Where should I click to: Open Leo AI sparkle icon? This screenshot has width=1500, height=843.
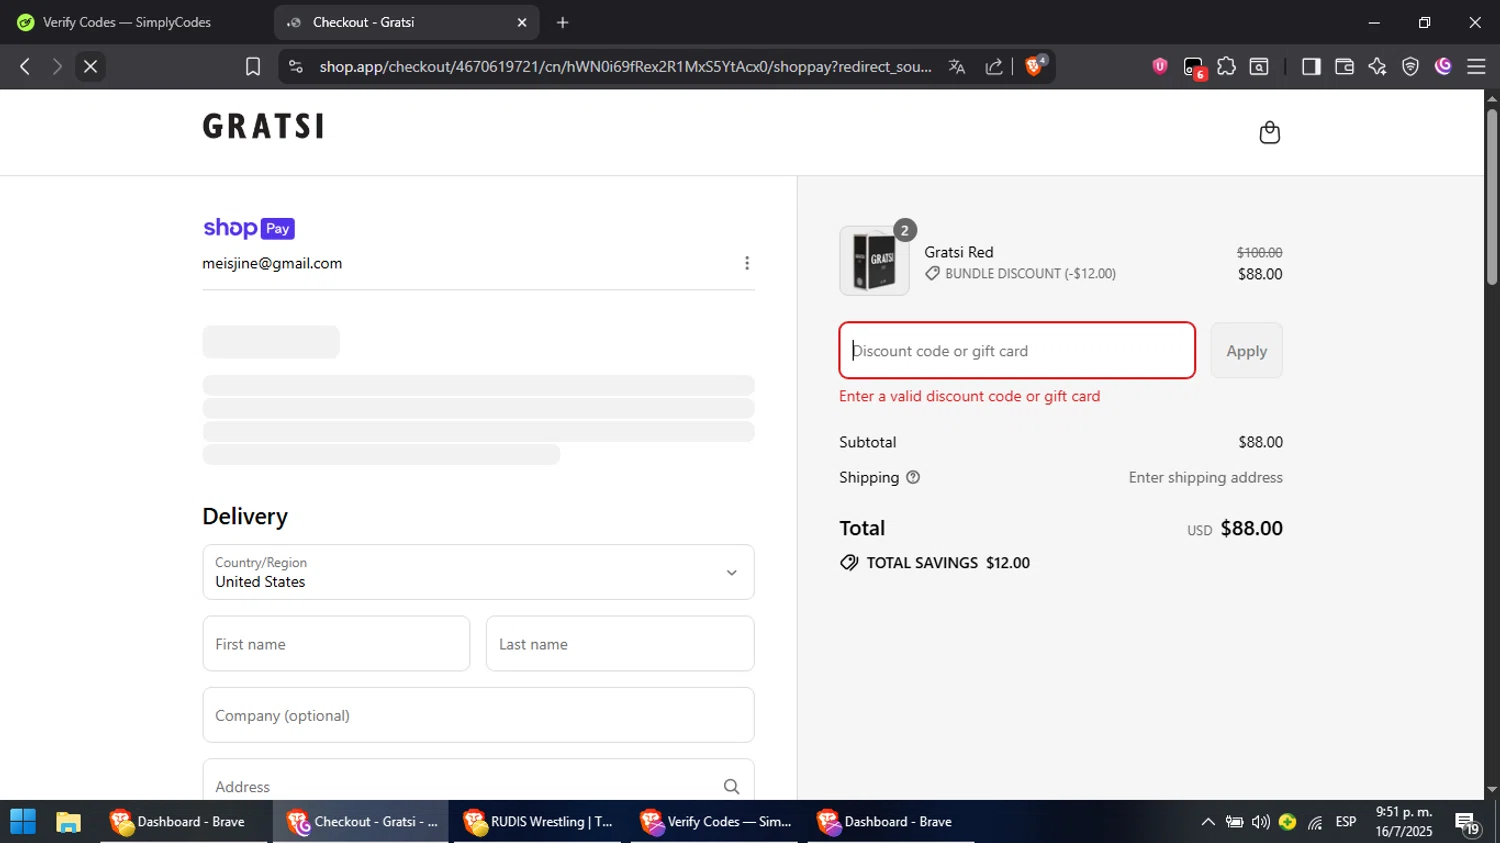tap(1378, 66)
